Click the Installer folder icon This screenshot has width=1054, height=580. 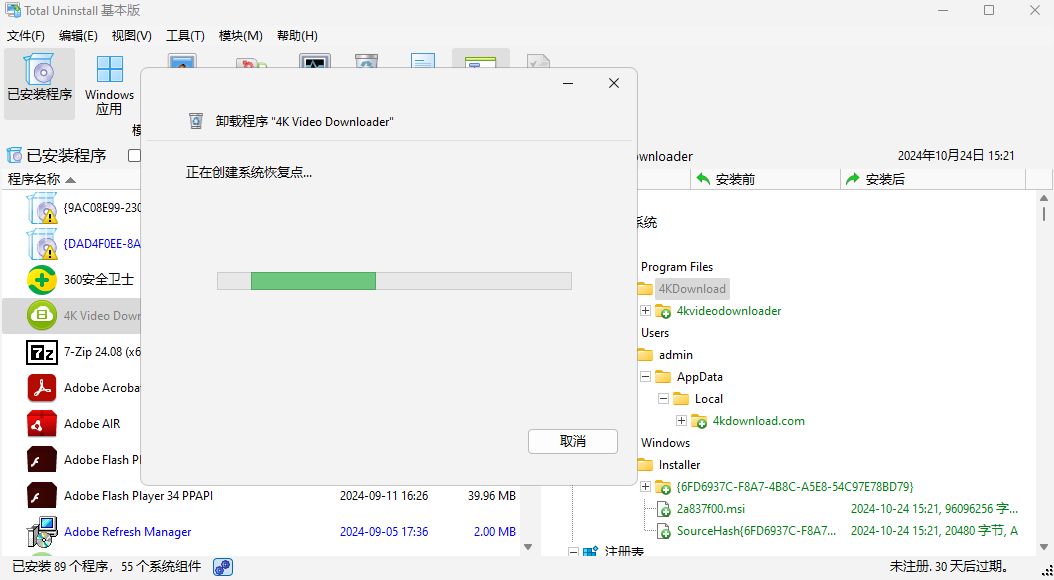pyautogui.click(x=645, y=464)
